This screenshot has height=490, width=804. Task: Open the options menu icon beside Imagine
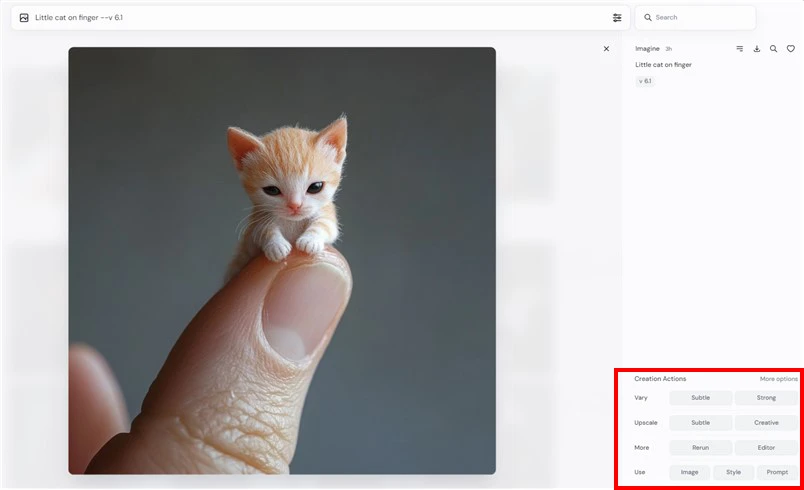point(739,49)
